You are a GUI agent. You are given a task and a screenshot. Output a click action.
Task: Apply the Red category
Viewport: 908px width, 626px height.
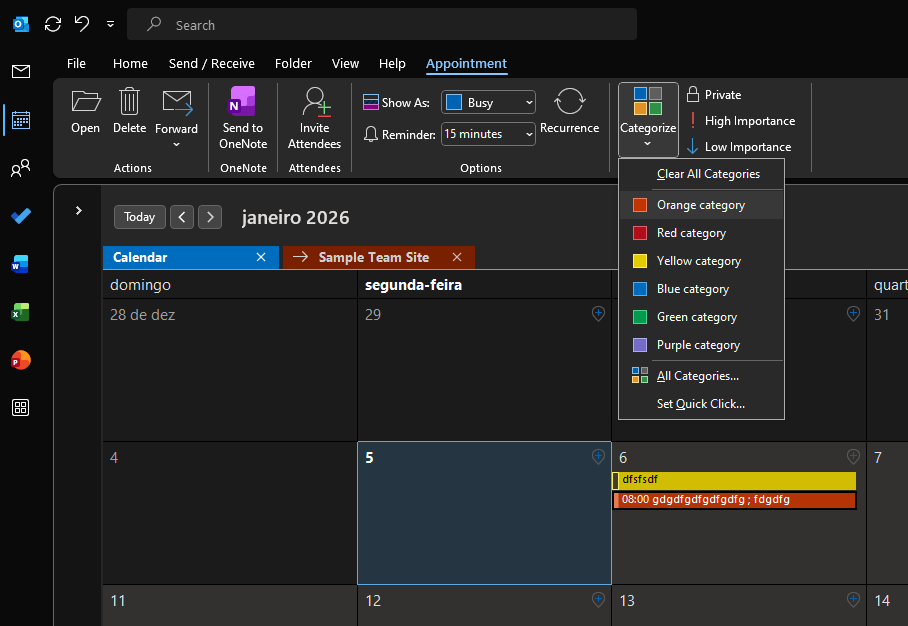(701, 233)
